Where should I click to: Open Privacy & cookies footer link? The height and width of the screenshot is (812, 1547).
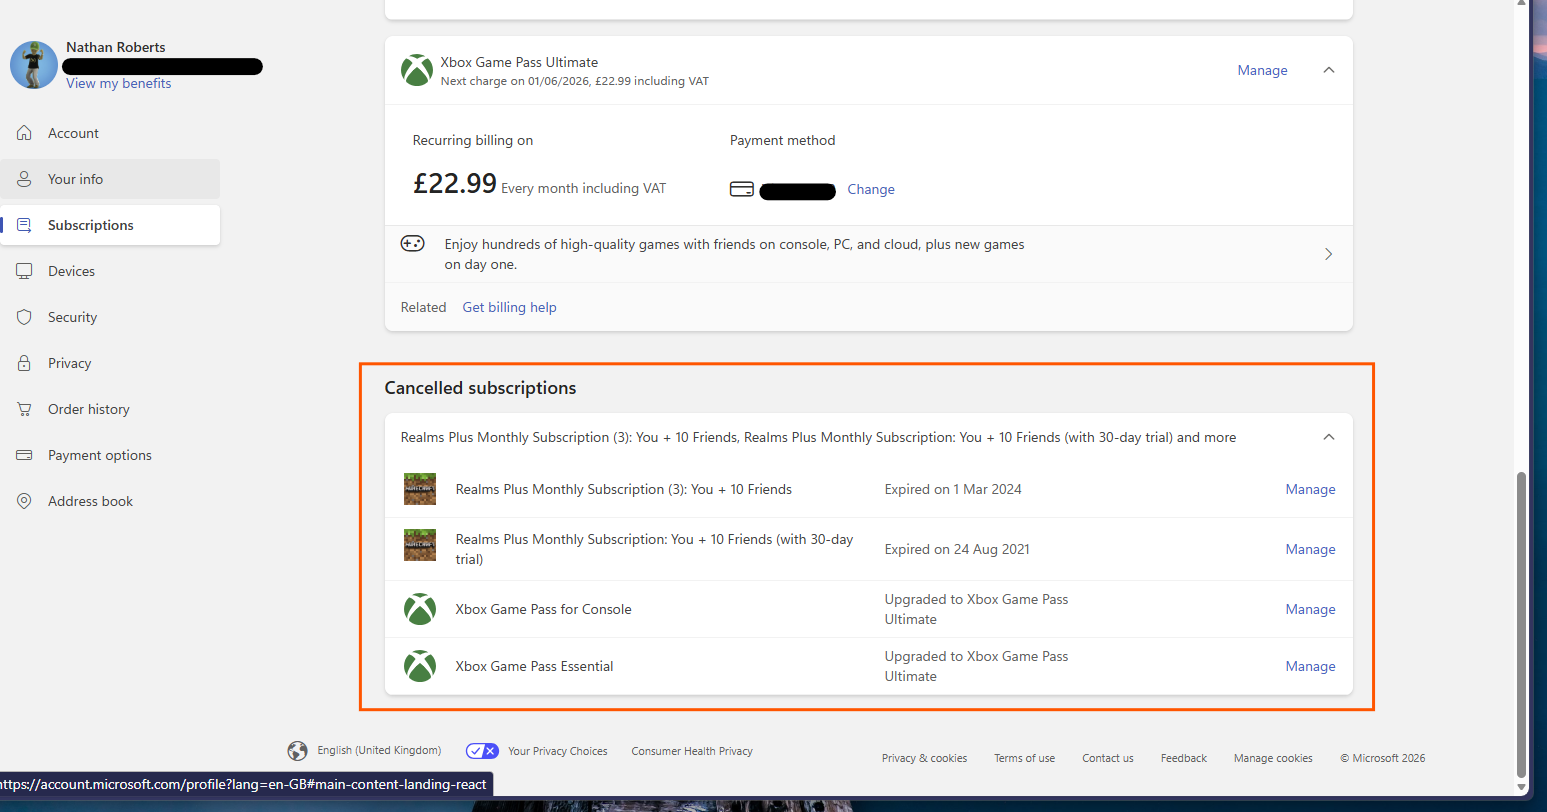click(924, 758)
